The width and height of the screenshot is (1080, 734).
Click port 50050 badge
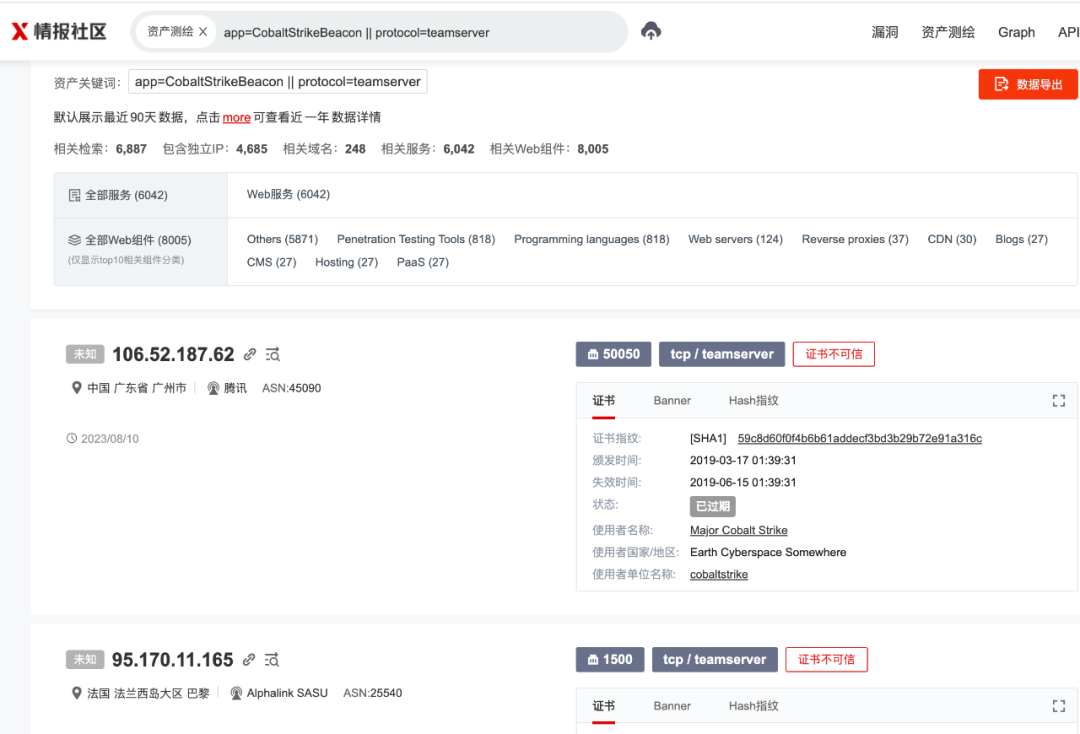[x=613, y=354]
